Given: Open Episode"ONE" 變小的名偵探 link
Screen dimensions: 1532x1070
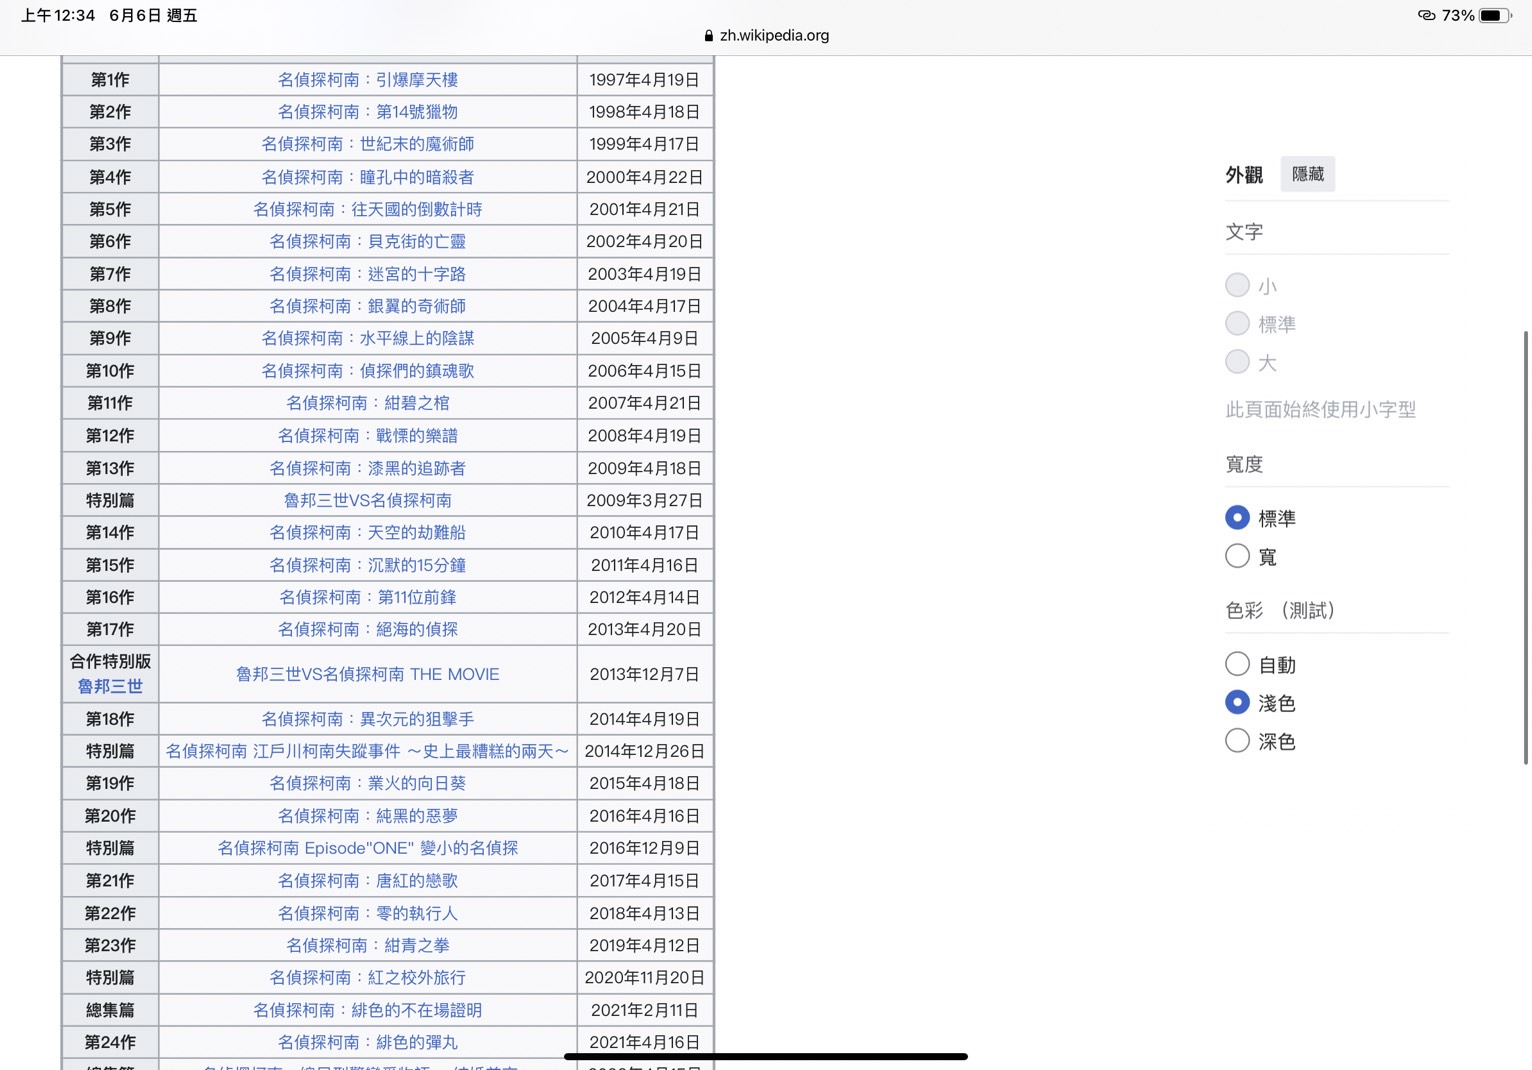Looking at the screenshot, I should coord(368,848).
